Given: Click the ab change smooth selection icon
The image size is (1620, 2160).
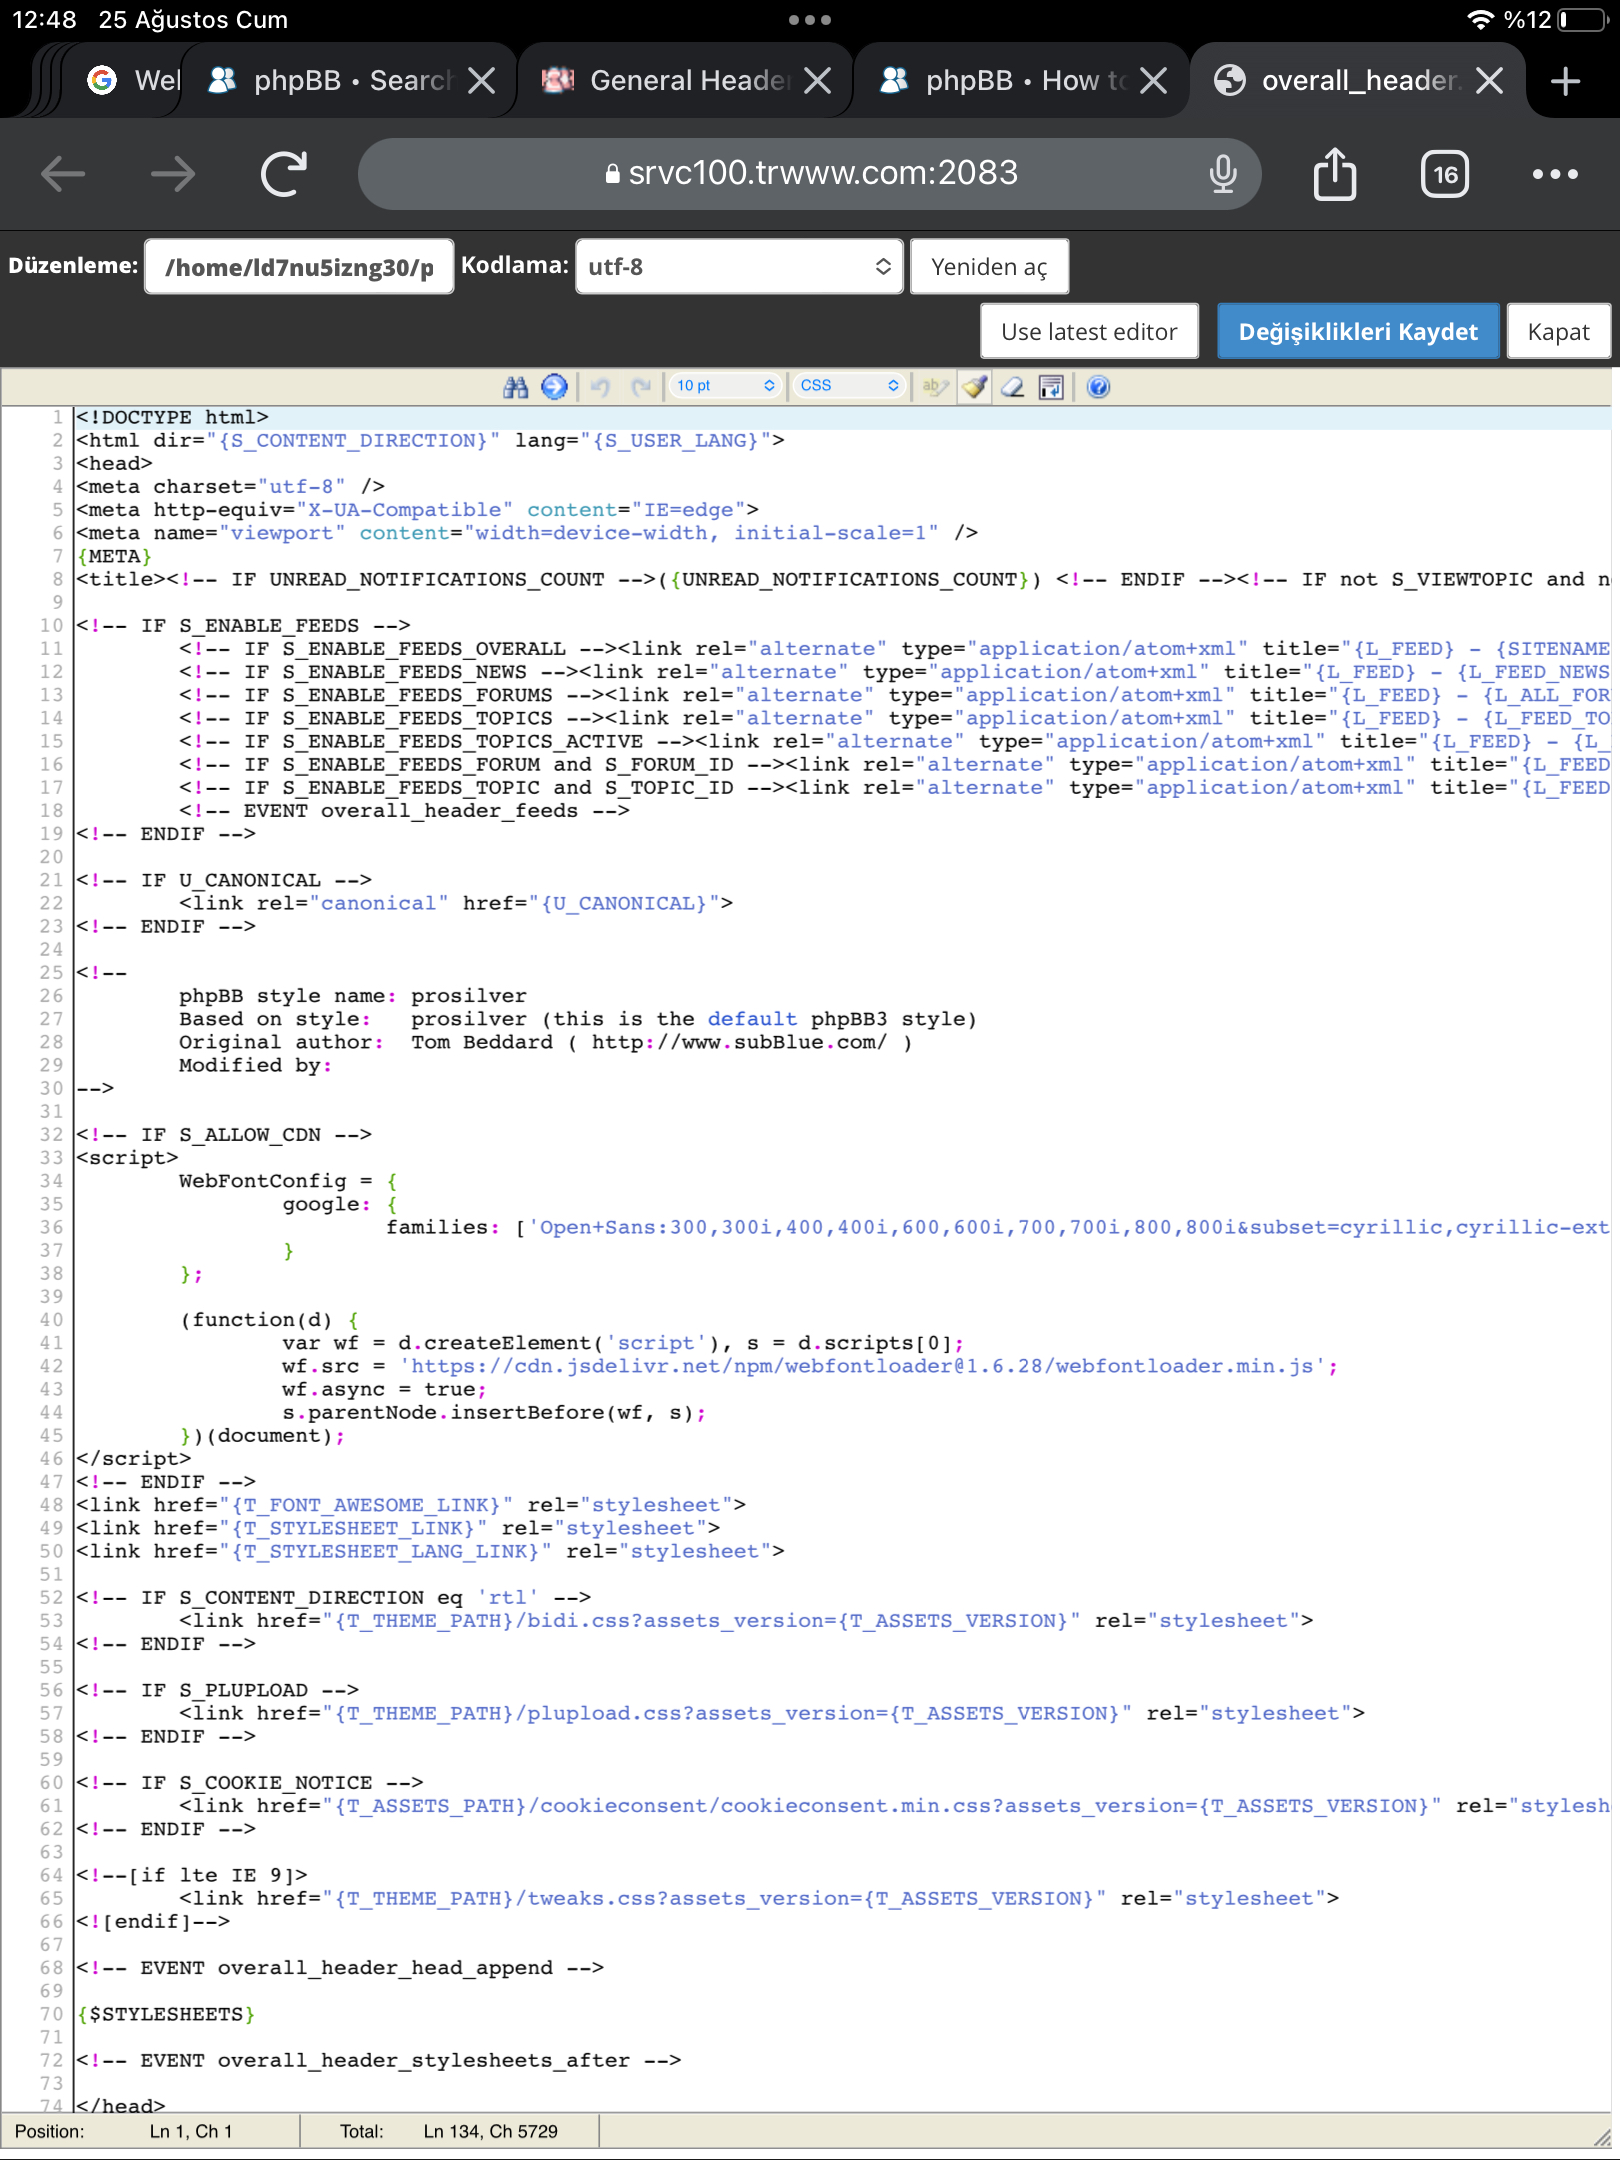Looking at the screenshot, I should [935, 387].
